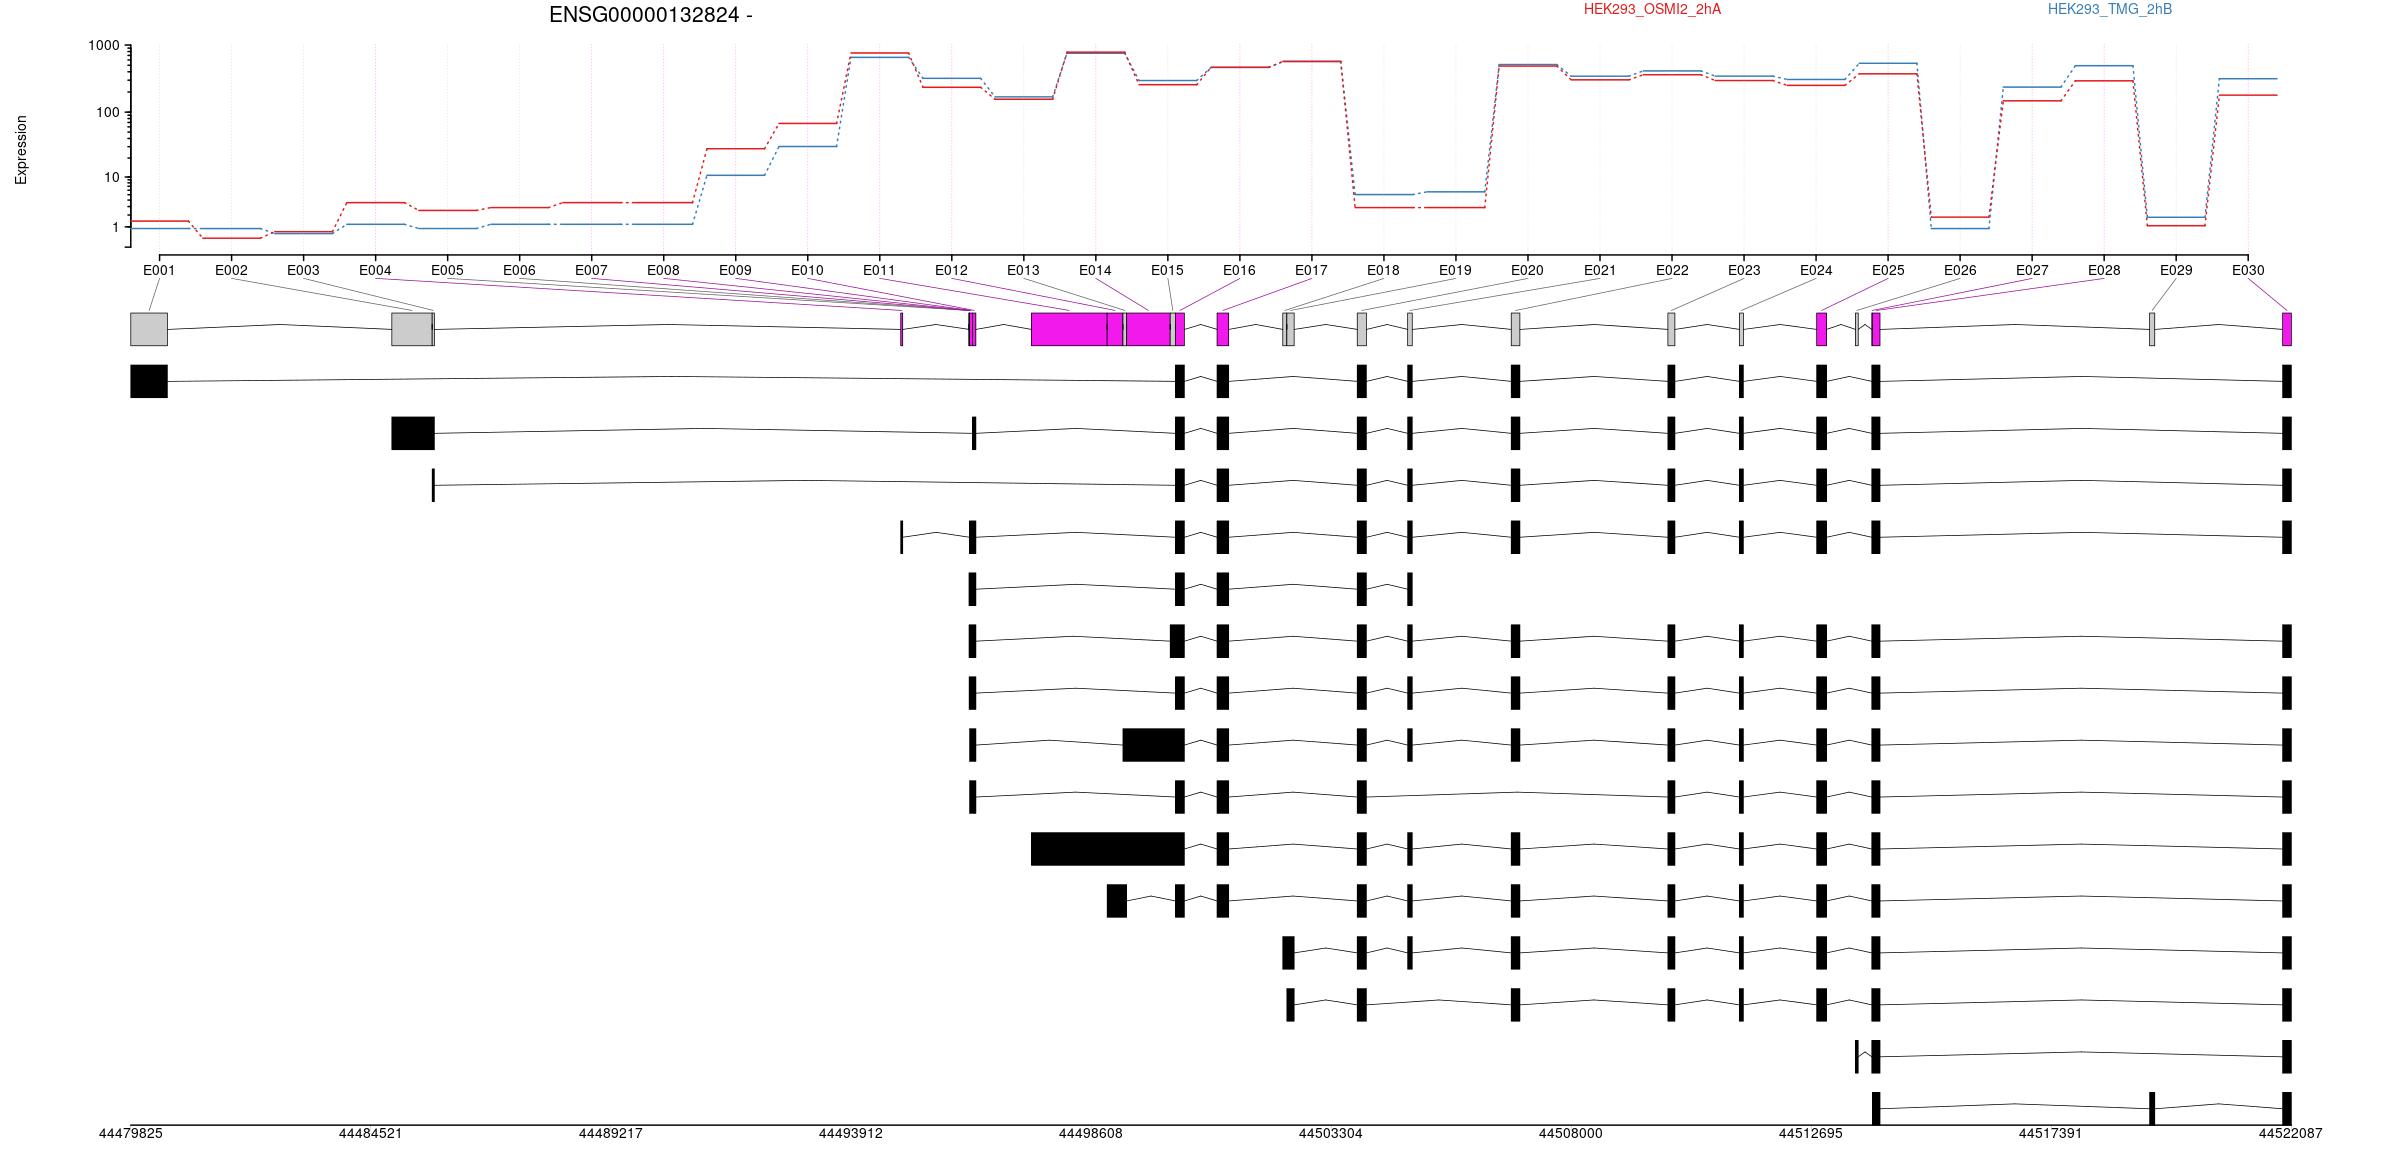Click the E010 exon label

point(807,270)
